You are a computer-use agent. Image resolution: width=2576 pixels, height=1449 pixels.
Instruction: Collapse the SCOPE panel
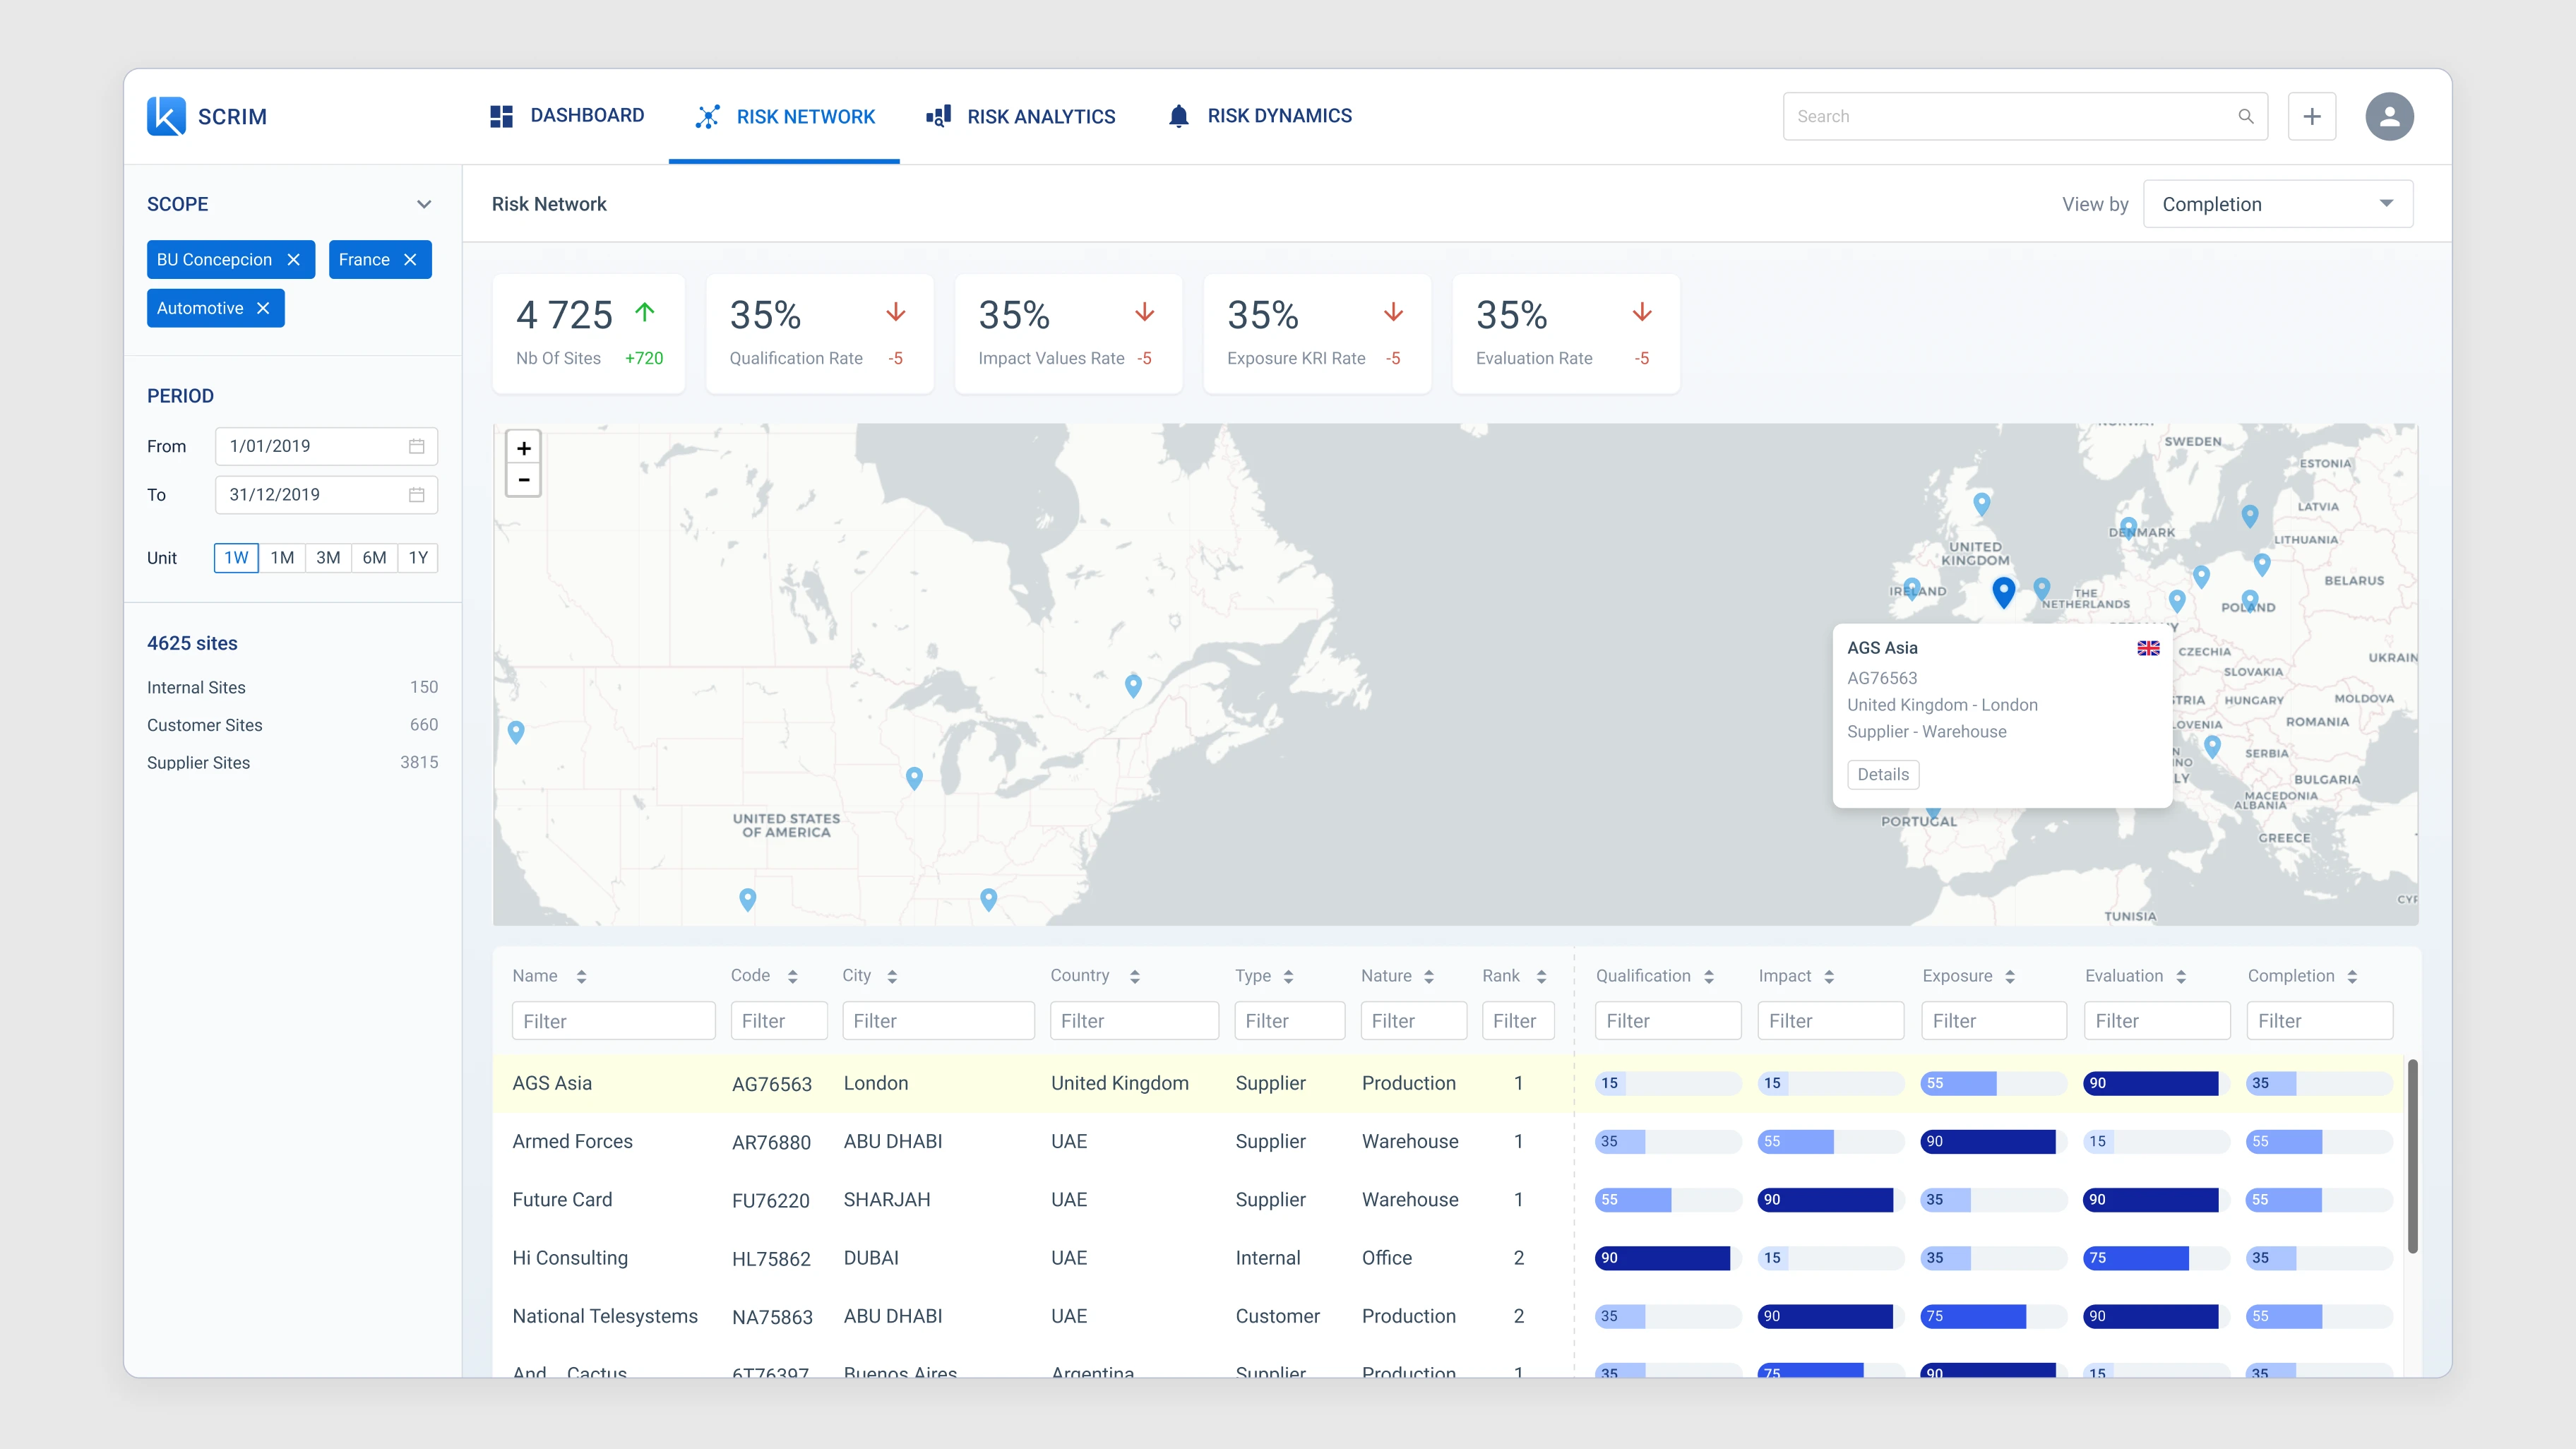point(424,203)
